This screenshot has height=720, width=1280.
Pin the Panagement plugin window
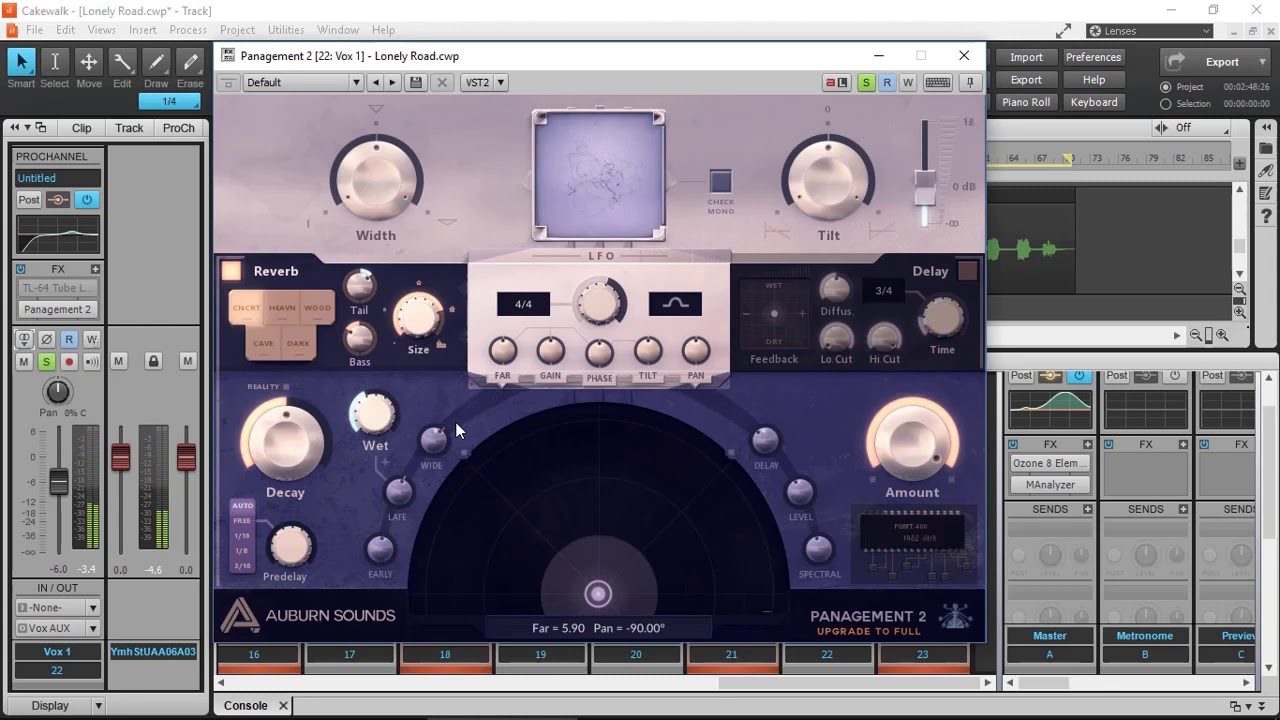pyautogui.click(x=969, y=82)
